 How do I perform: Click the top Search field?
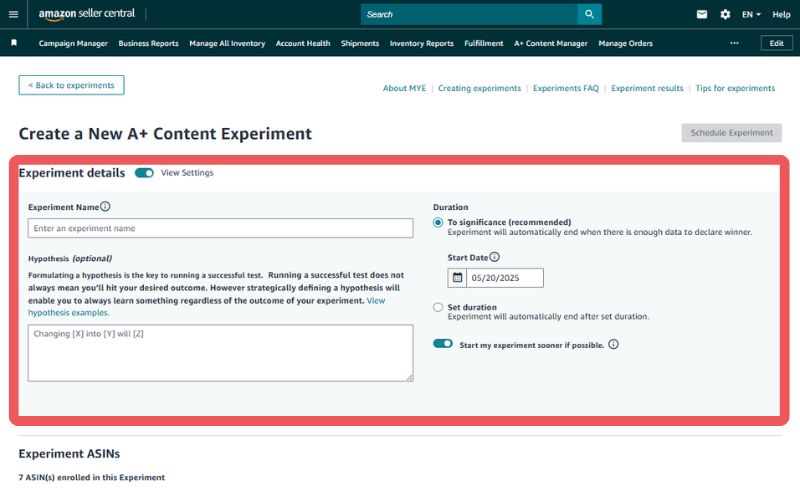click(469, 14)
